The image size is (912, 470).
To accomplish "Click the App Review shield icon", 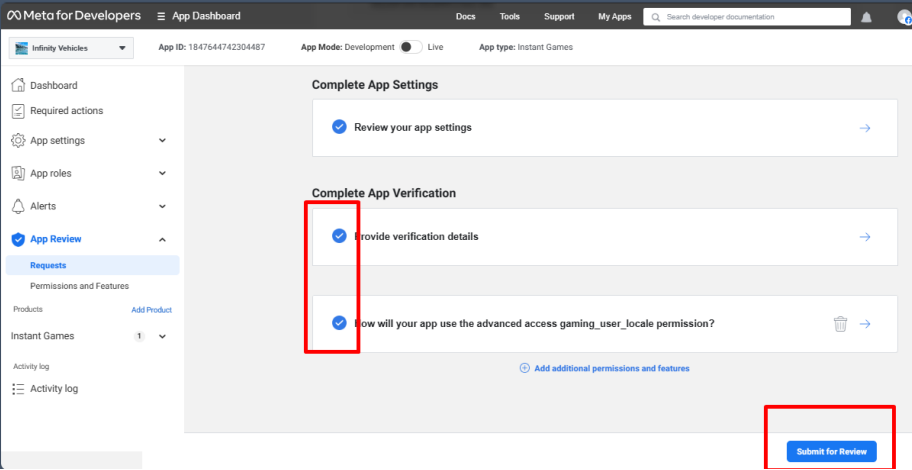I will [19, 239].
